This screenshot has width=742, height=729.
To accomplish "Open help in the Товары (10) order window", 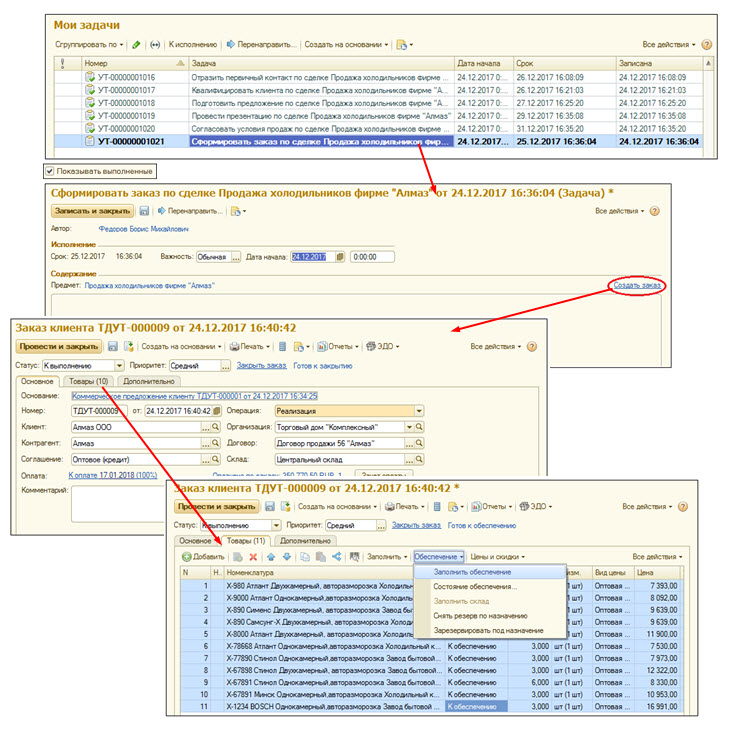I will click(532, 346).
